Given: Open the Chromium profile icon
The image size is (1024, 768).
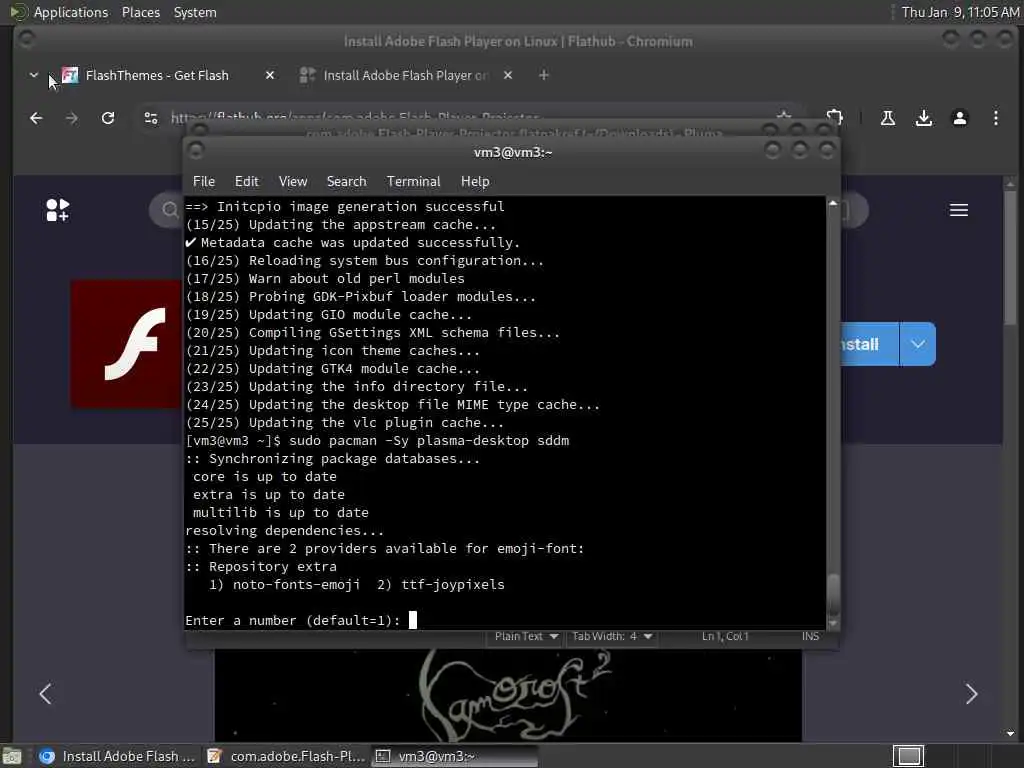Looking at the screenshot, I should [x=959, y=118].
